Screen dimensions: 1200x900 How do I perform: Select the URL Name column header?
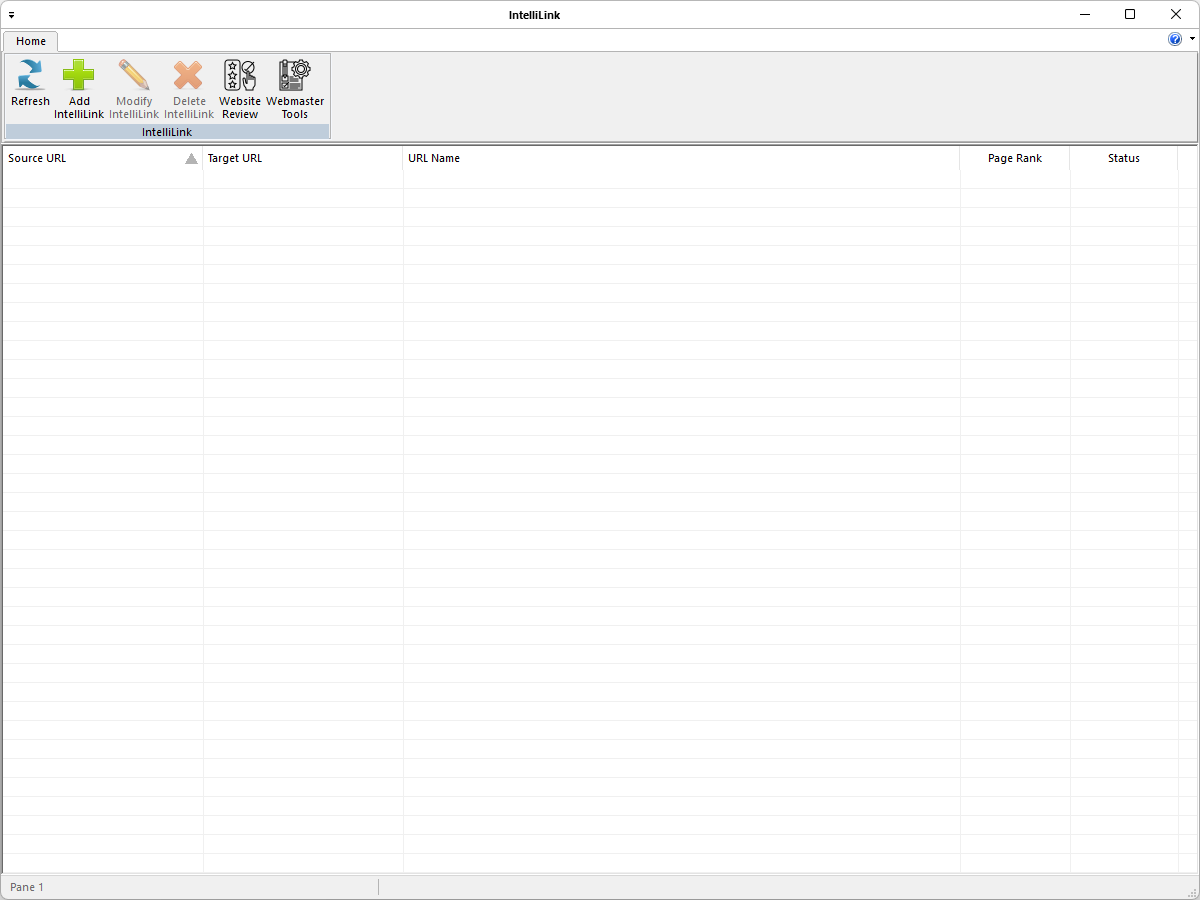[434, 158]
